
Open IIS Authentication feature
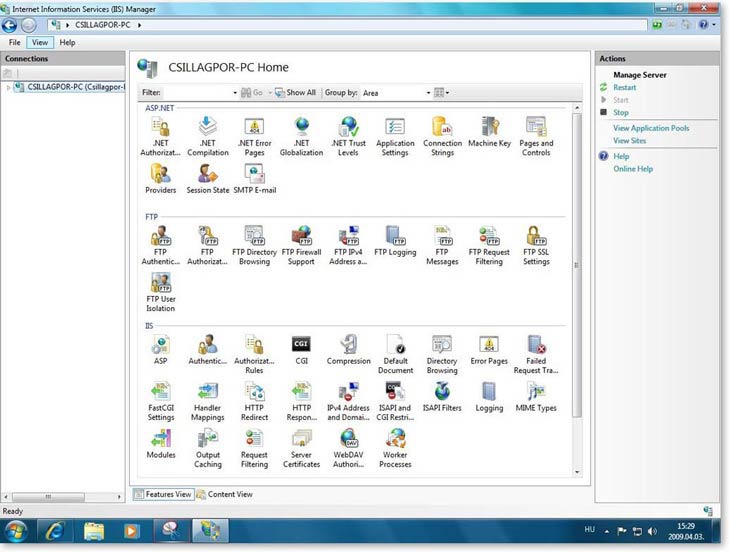pos(208,350)
